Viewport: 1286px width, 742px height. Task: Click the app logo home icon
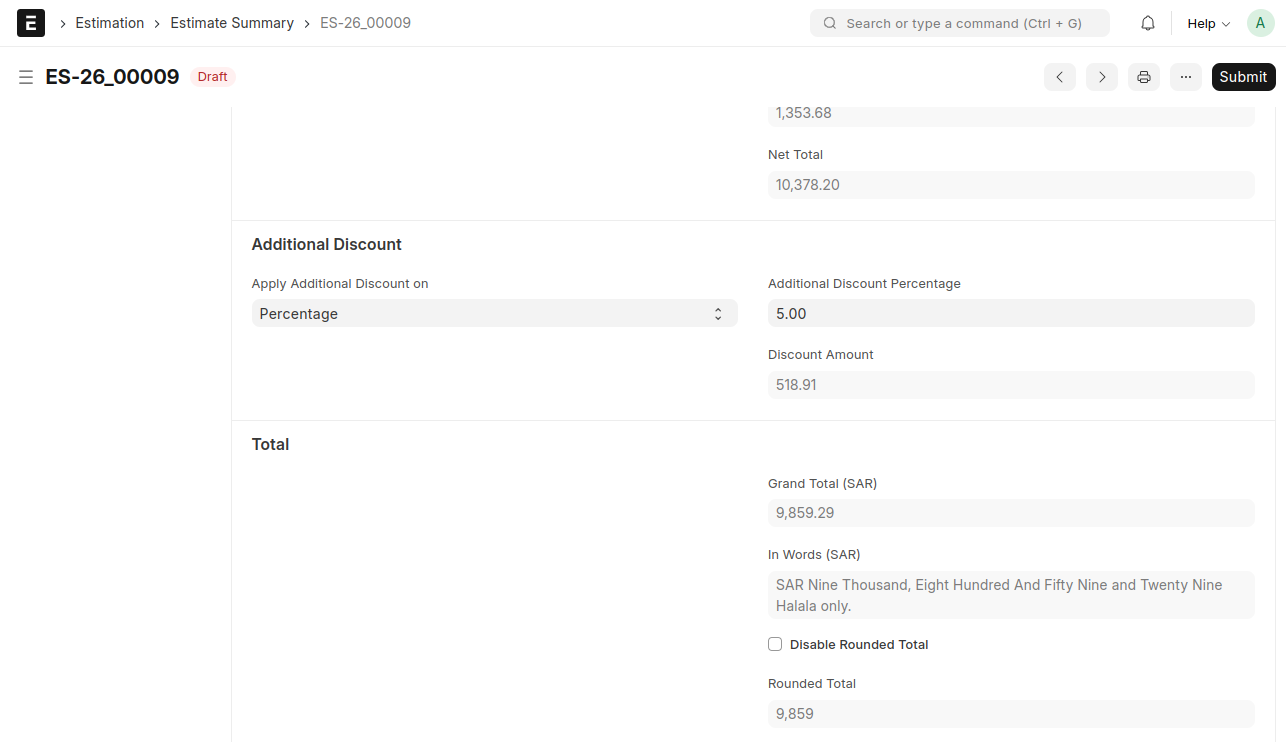31,23
